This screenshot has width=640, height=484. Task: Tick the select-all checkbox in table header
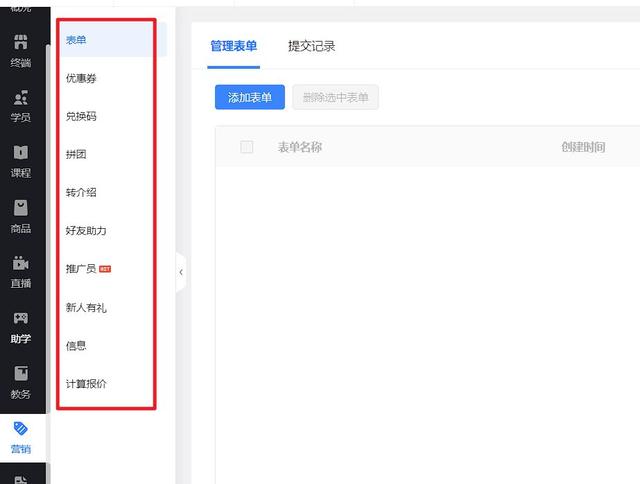[x=247, y=147]
